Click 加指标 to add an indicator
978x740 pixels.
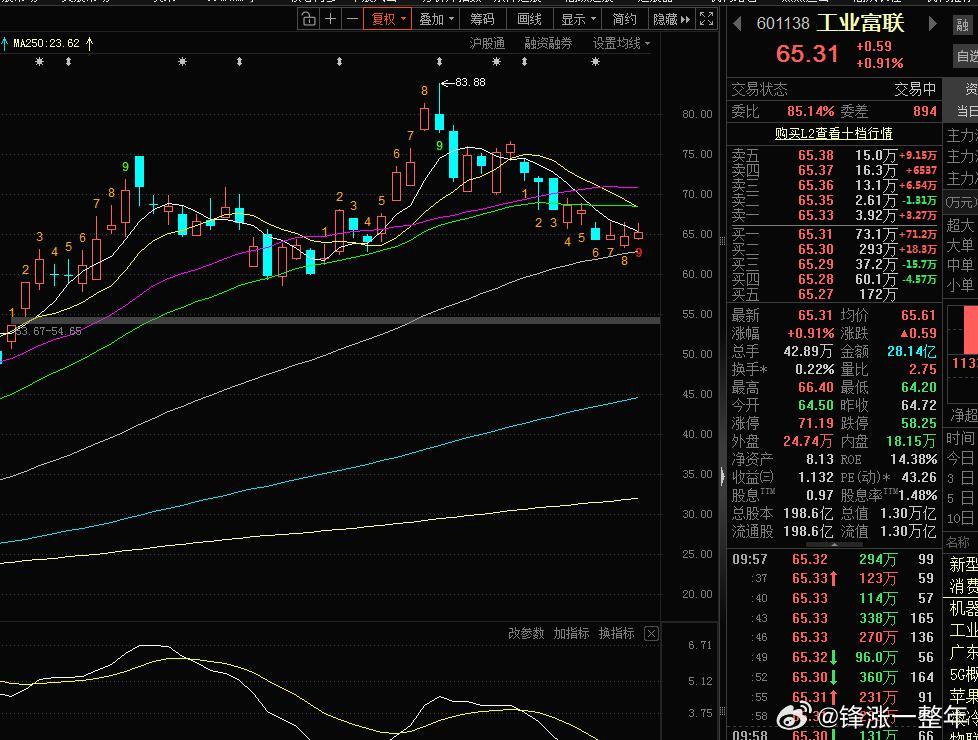(571, 633)
